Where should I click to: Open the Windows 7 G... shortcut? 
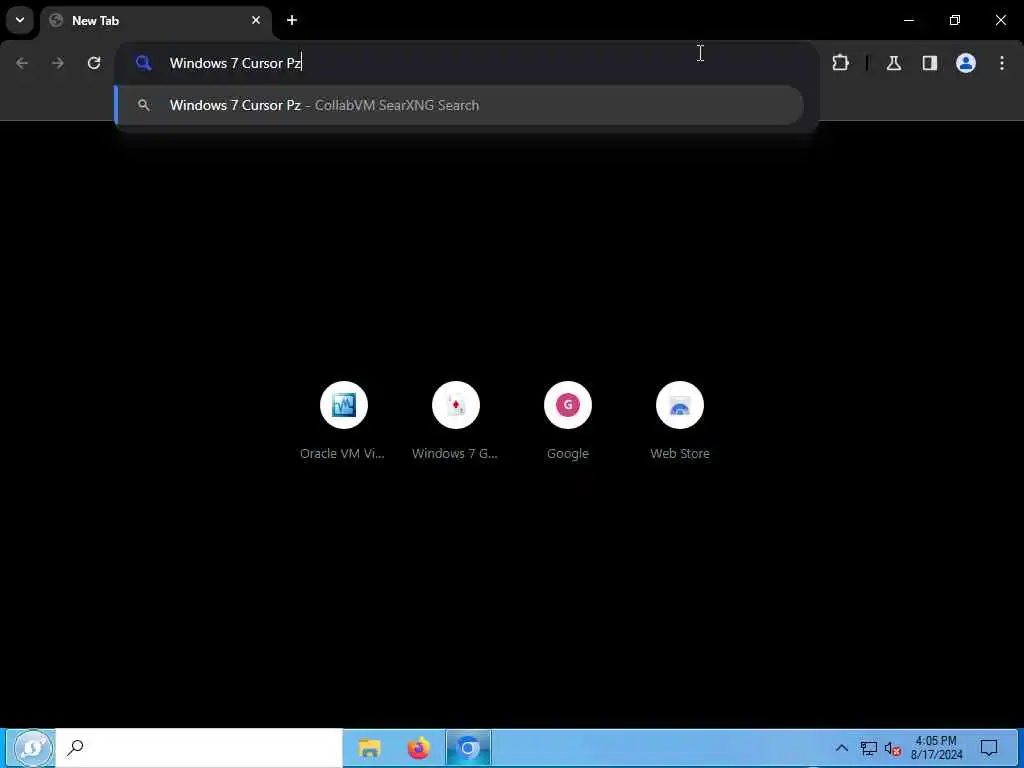[x=455, y=421]
